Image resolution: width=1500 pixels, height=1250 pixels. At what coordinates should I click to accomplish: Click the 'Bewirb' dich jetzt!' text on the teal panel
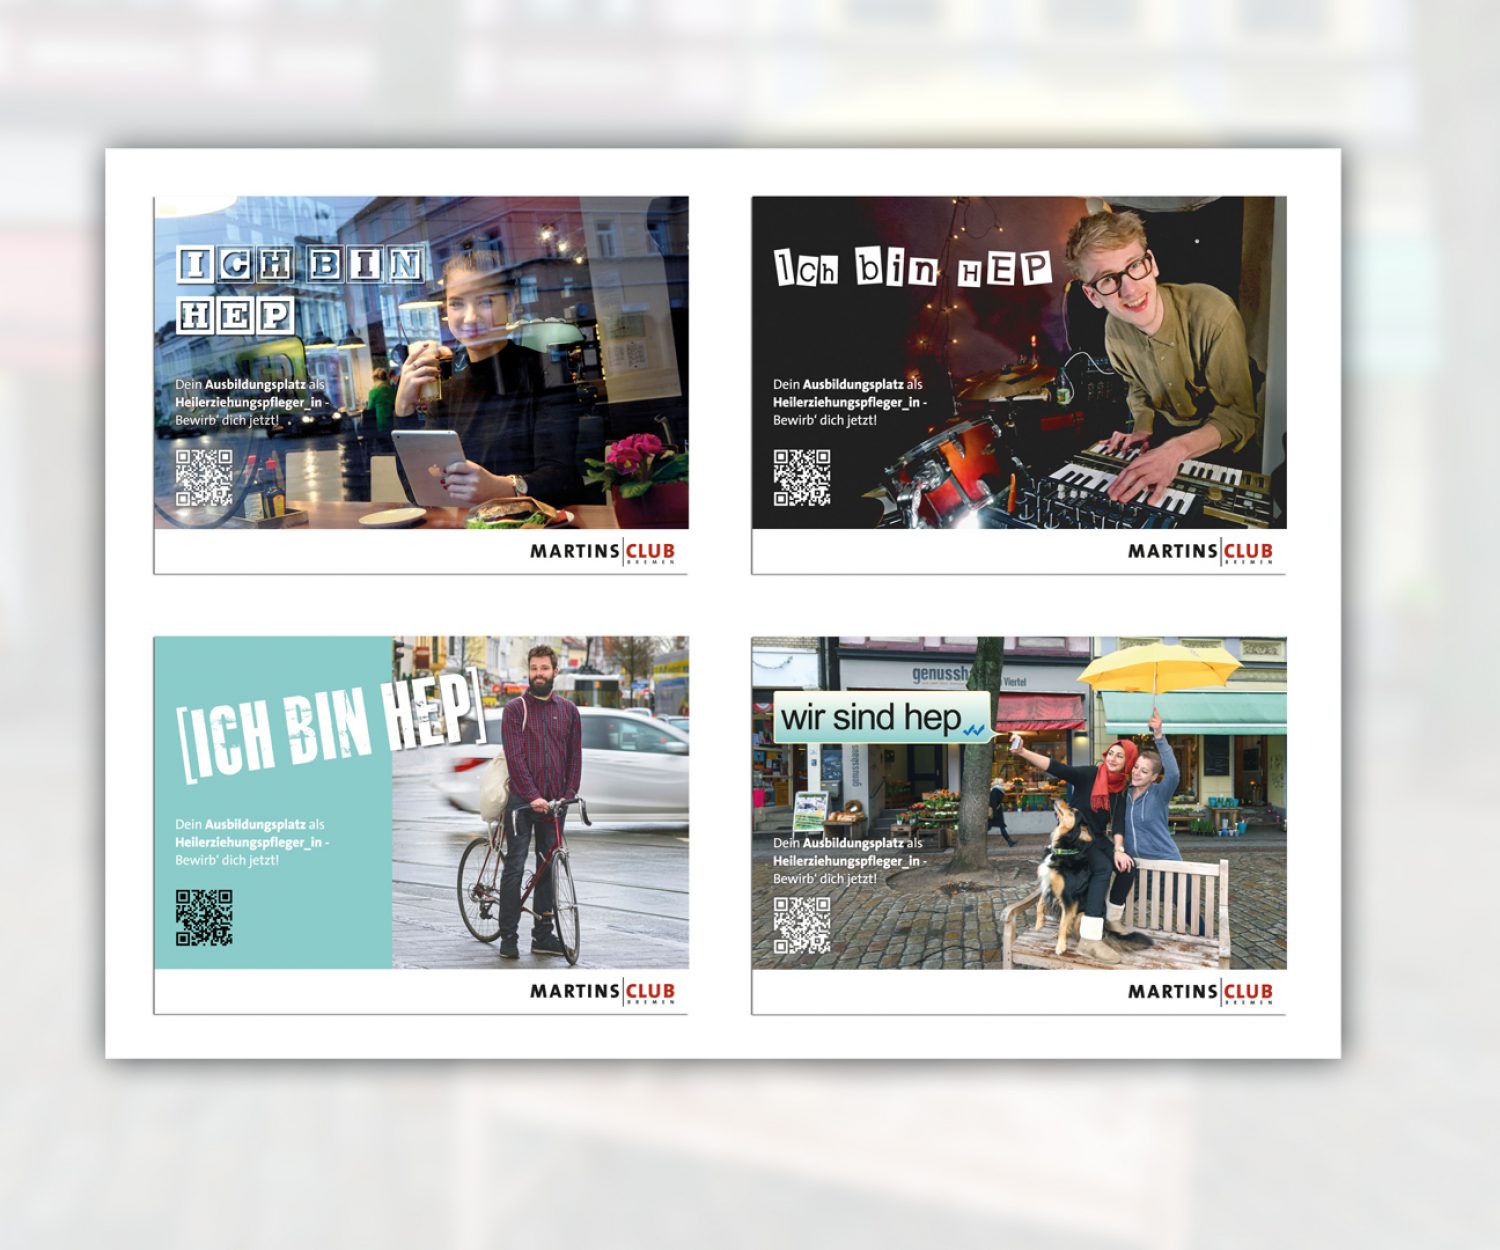click(x=227, y=860)
